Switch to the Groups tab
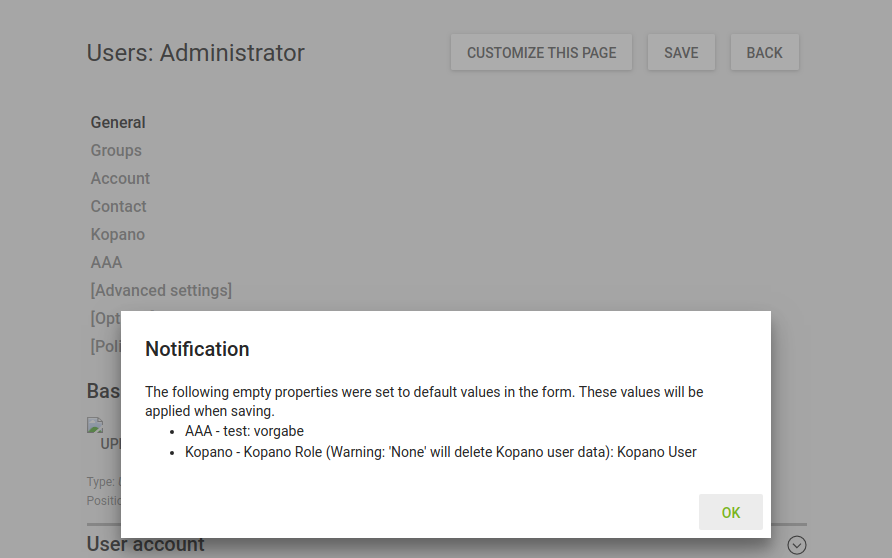The height and width of the screenshot is (558, 892). click(116, 150)
